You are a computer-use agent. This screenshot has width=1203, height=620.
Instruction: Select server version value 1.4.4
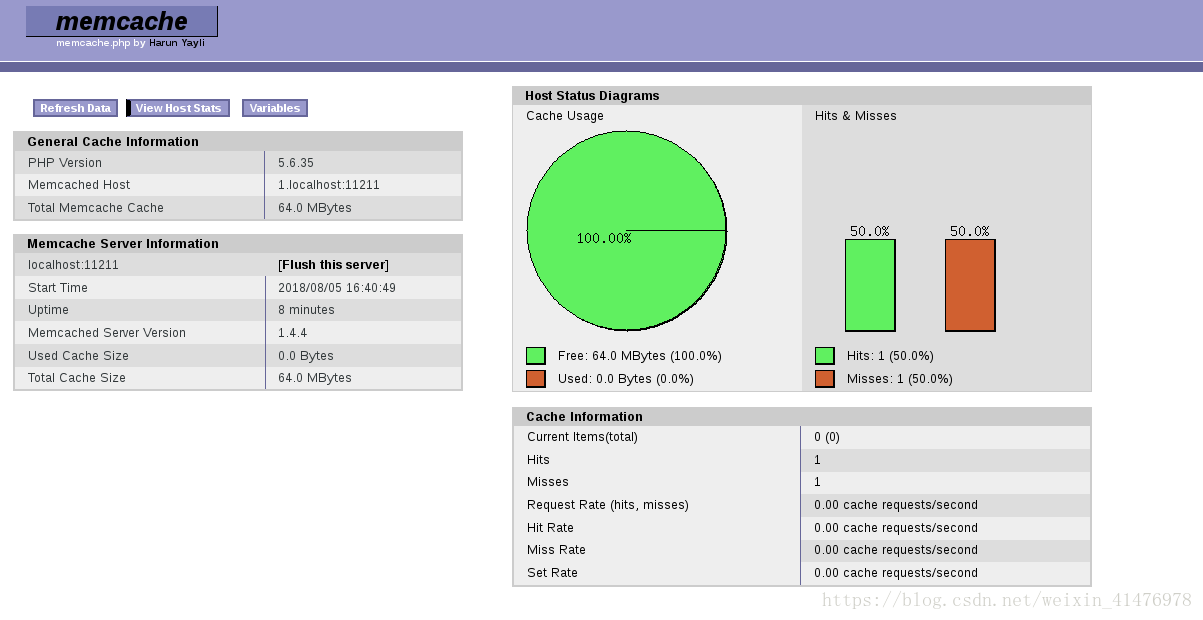pos(292,333)
